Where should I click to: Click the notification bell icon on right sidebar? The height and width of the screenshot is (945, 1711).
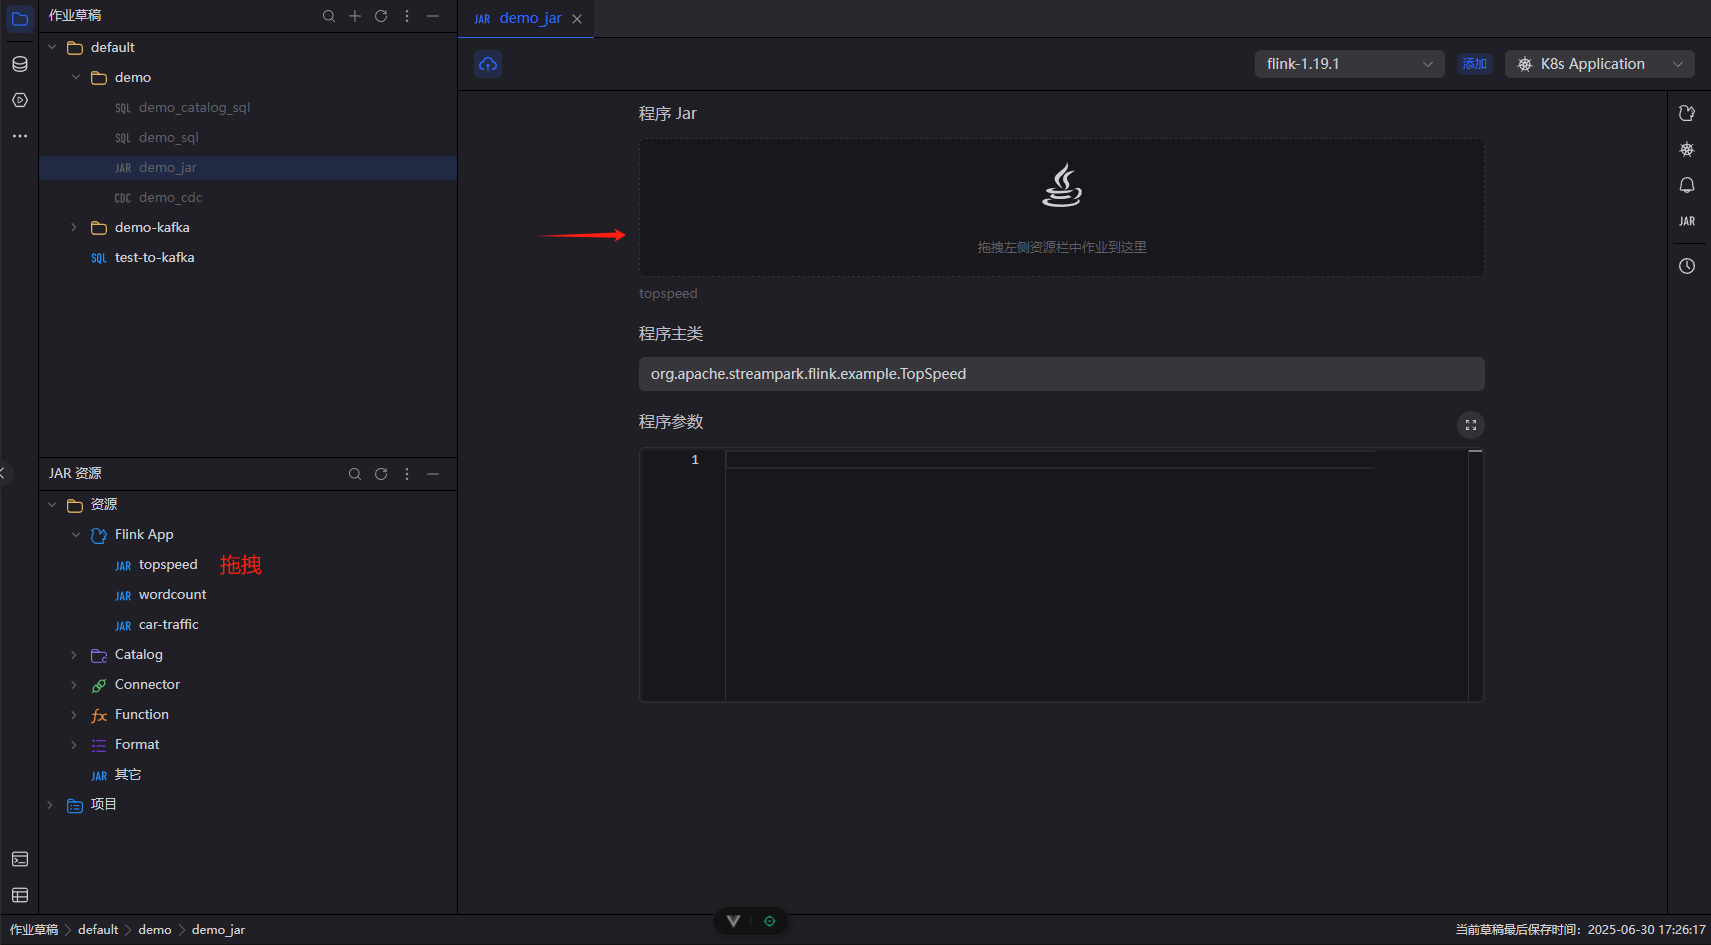click(1687, 185)
